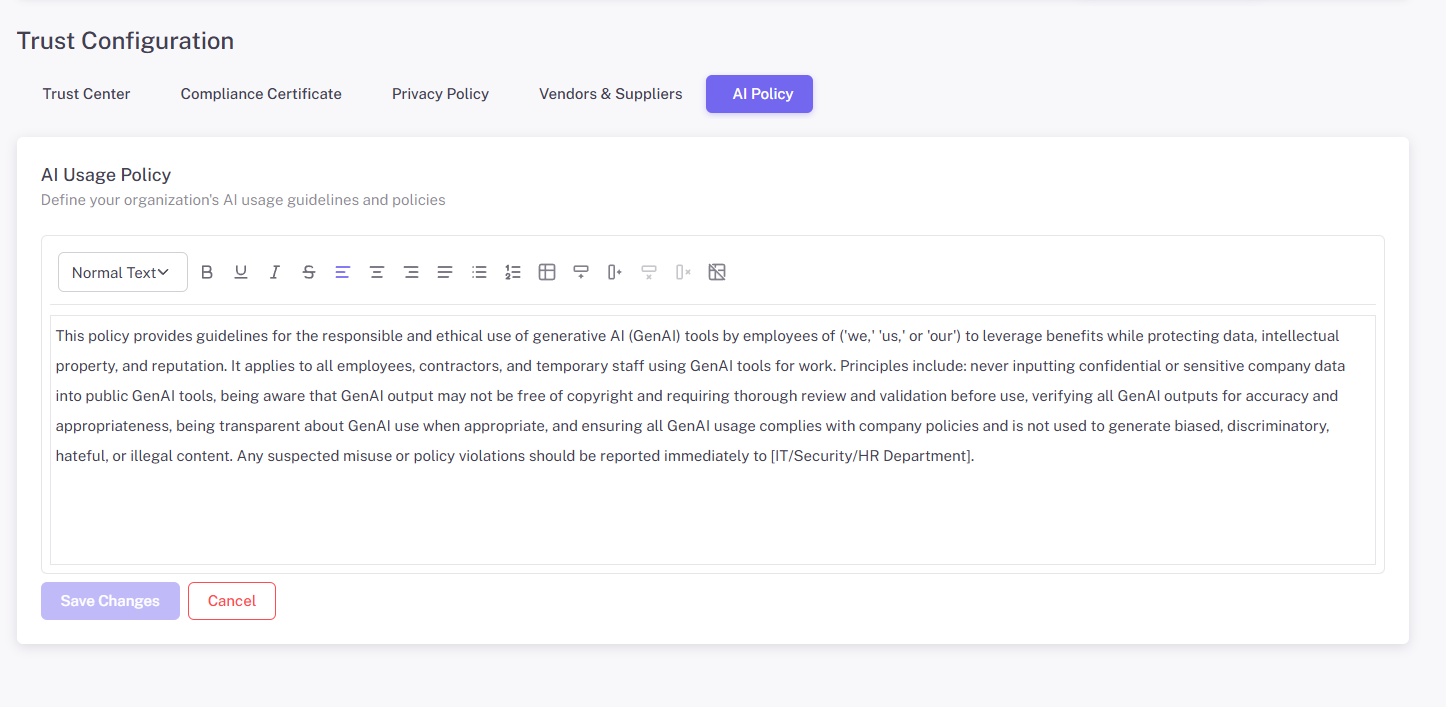Switch to the Trust Center tab
The height and width of the screenshot is (707, 1446).
pyautogui.click(x=86, y=94)
